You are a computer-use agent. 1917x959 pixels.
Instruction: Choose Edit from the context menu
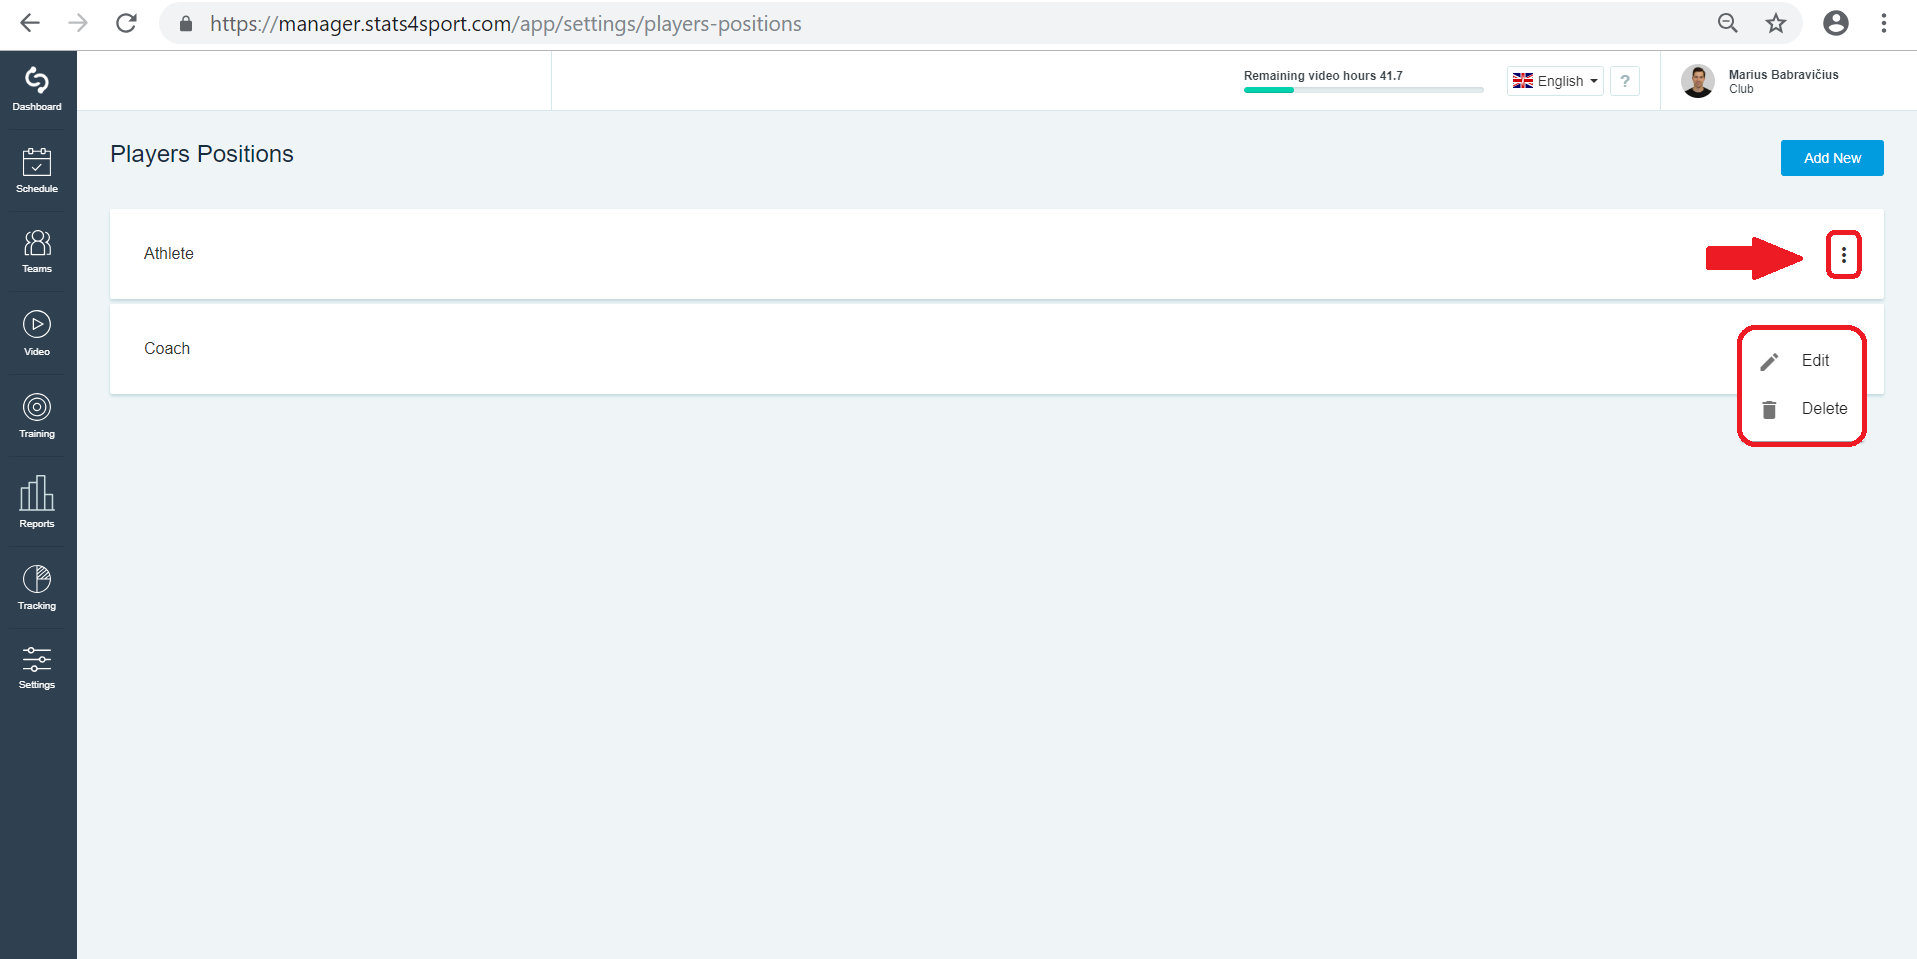tap(1802, 361)
